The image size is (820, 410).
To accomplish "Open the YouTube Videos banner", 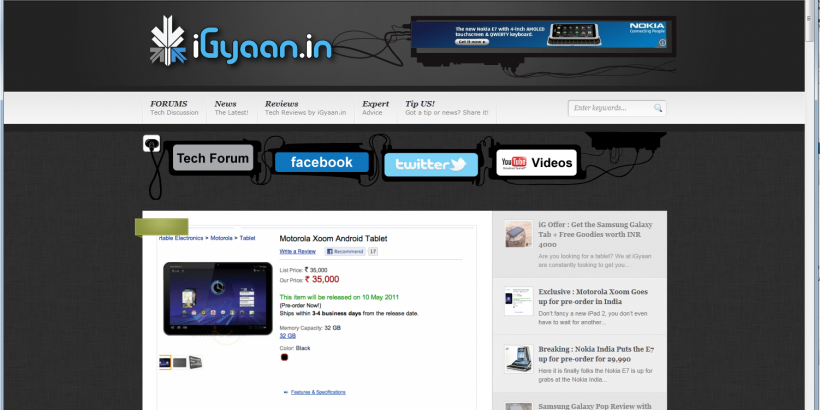I will (x=536, y=162).
